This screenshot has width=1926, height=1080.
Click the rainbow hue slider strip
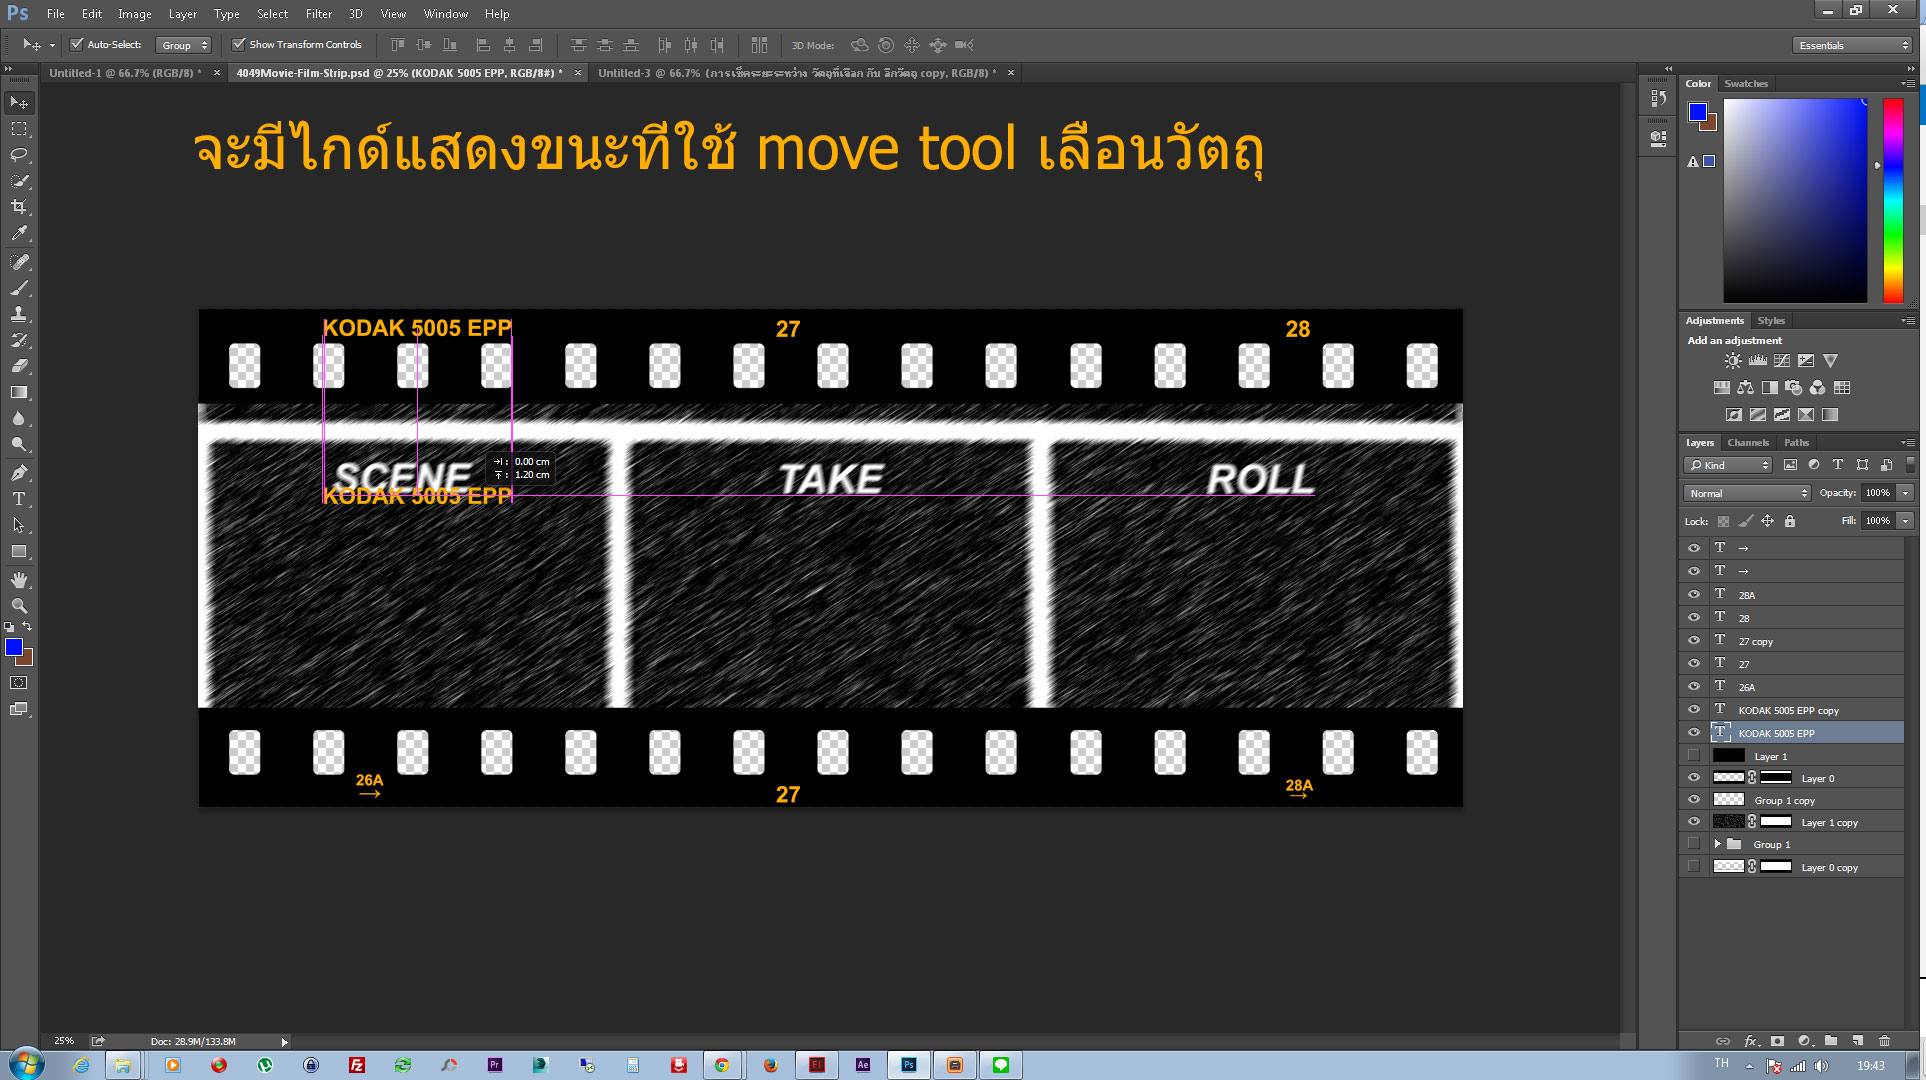[x=1893, y=200]
